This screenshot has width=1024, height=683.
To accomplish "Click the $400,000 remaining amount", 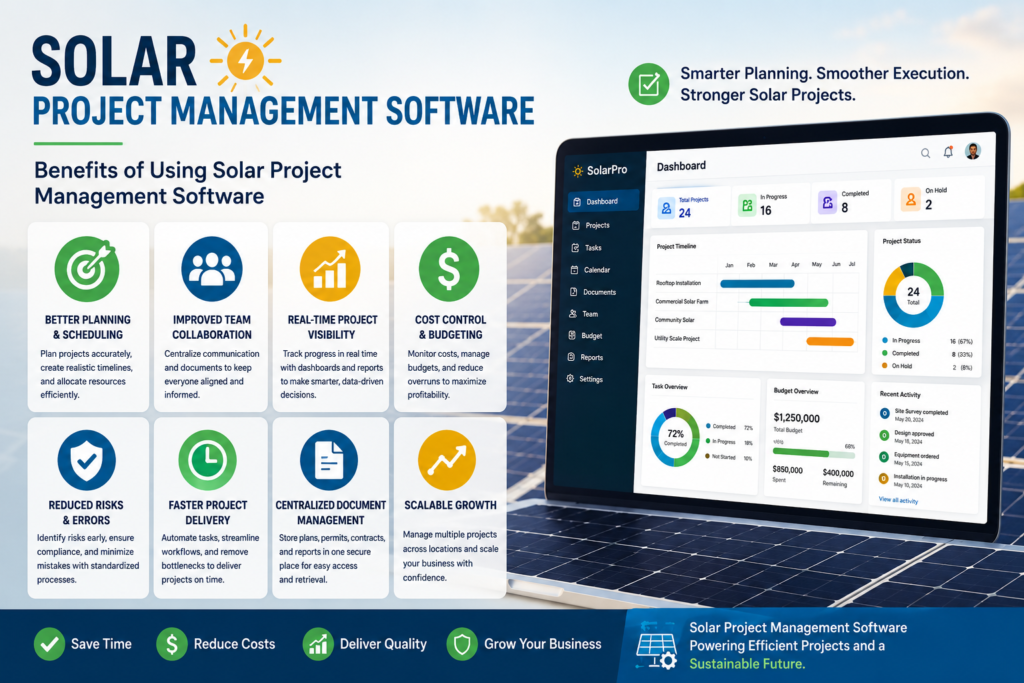I will pyautogui.click(x=838, y=473).
